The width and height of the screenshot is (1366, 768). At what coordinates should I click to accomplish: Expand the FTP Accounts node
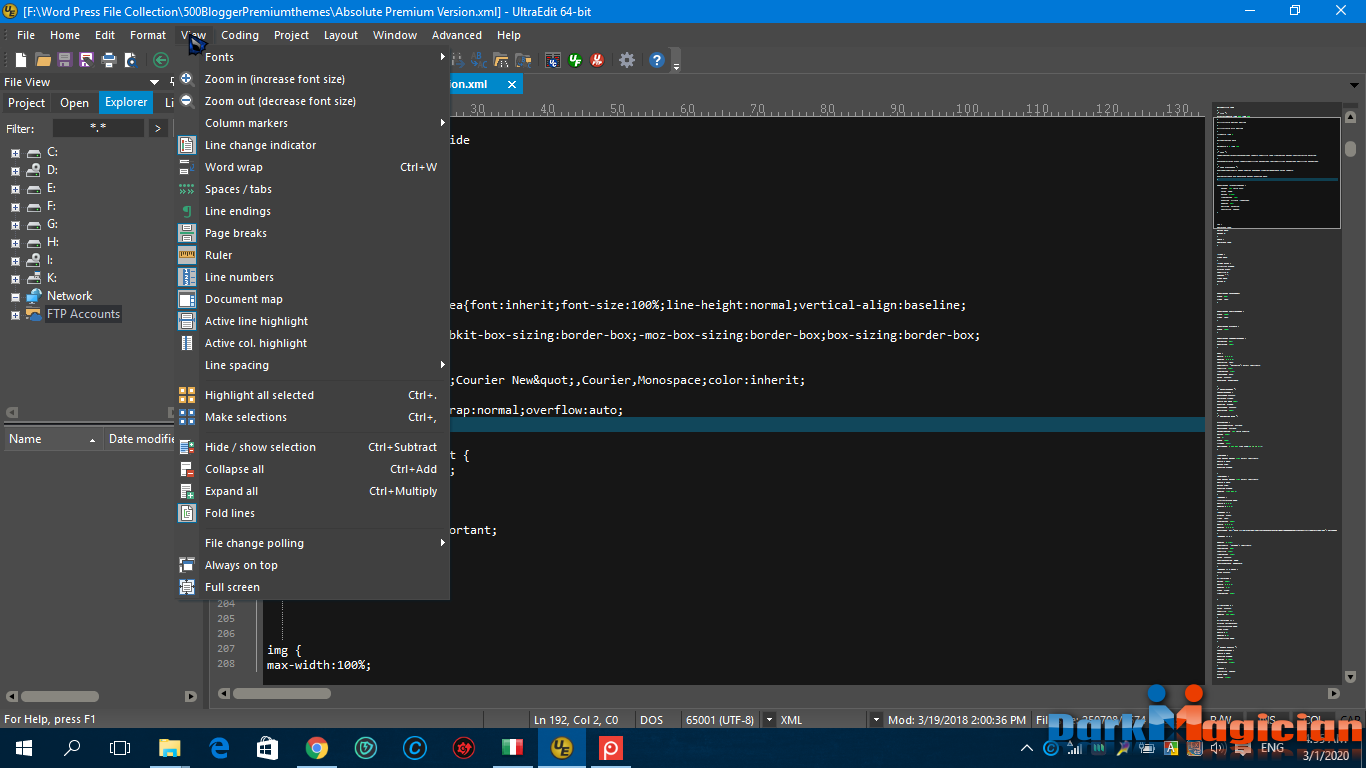(x=15, y=315)
